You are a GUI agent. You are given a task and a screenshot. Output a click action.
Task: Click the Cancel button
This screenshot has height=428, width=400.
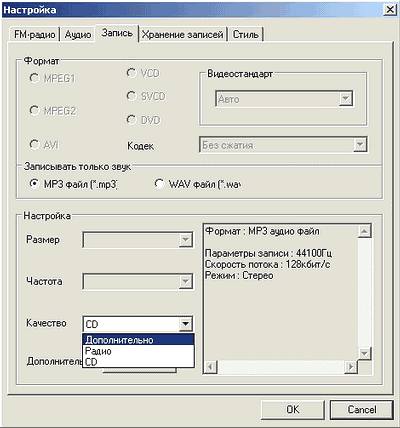pyautogui.click(x=362, y=409)
